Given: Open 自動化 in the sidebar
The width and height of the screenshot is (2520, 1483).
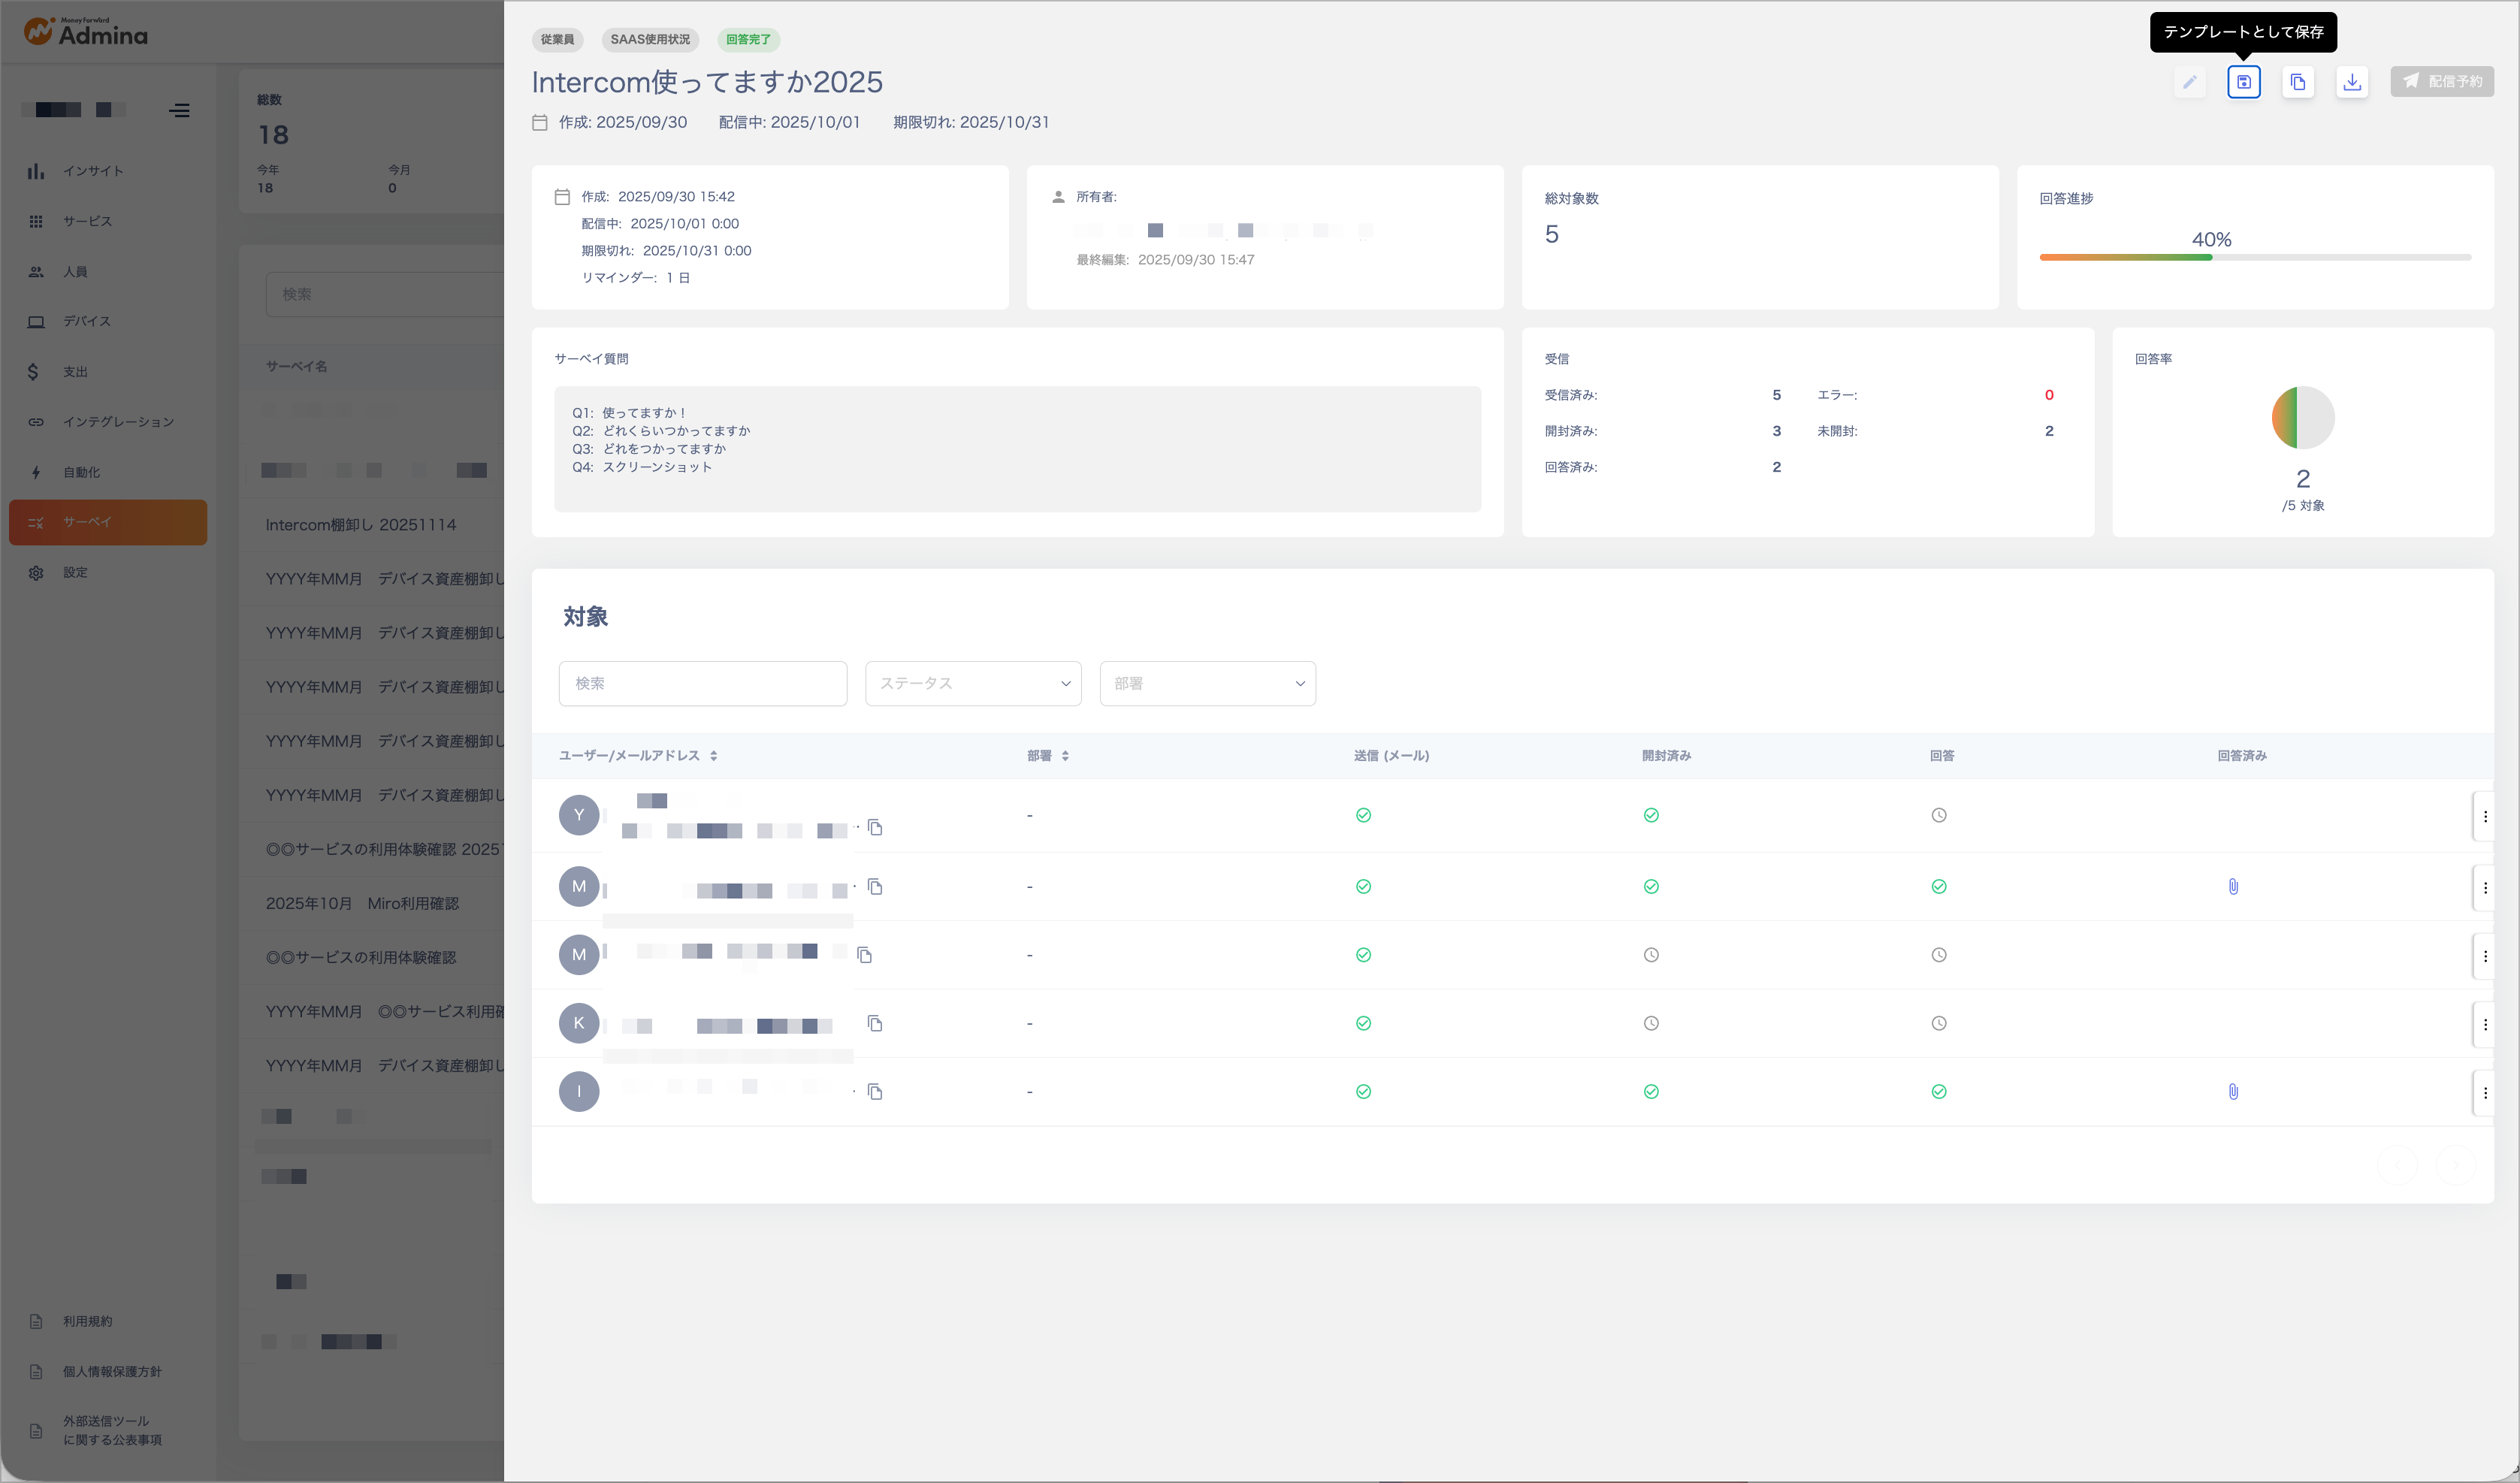Looking at the screenshot, I should 108,472.
